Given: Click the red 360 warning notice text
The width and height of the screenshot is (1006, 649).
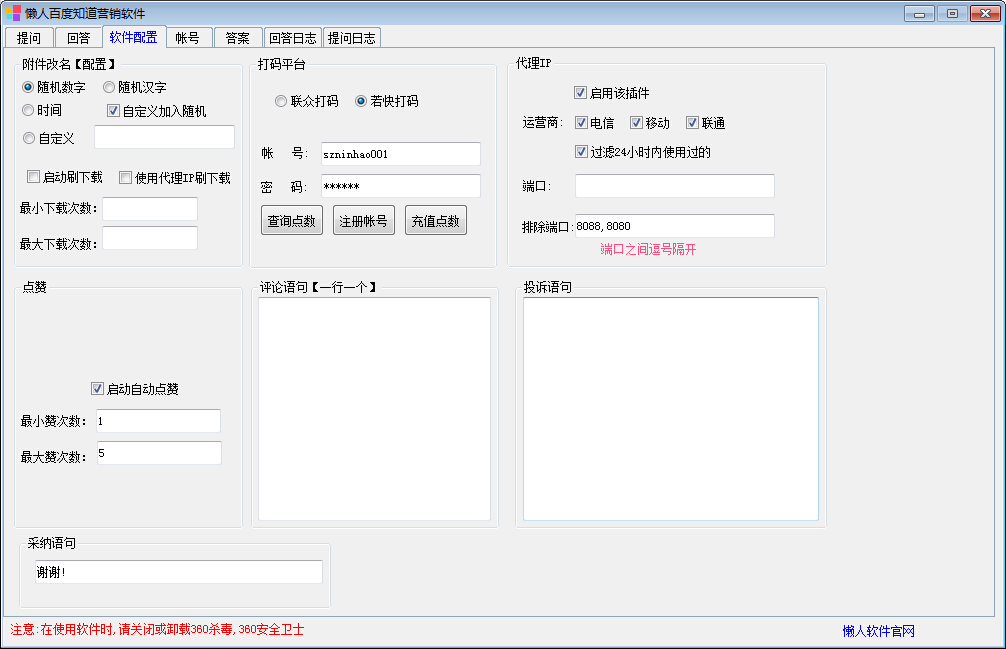Looking at the screenshot, I should click(157, 629).
